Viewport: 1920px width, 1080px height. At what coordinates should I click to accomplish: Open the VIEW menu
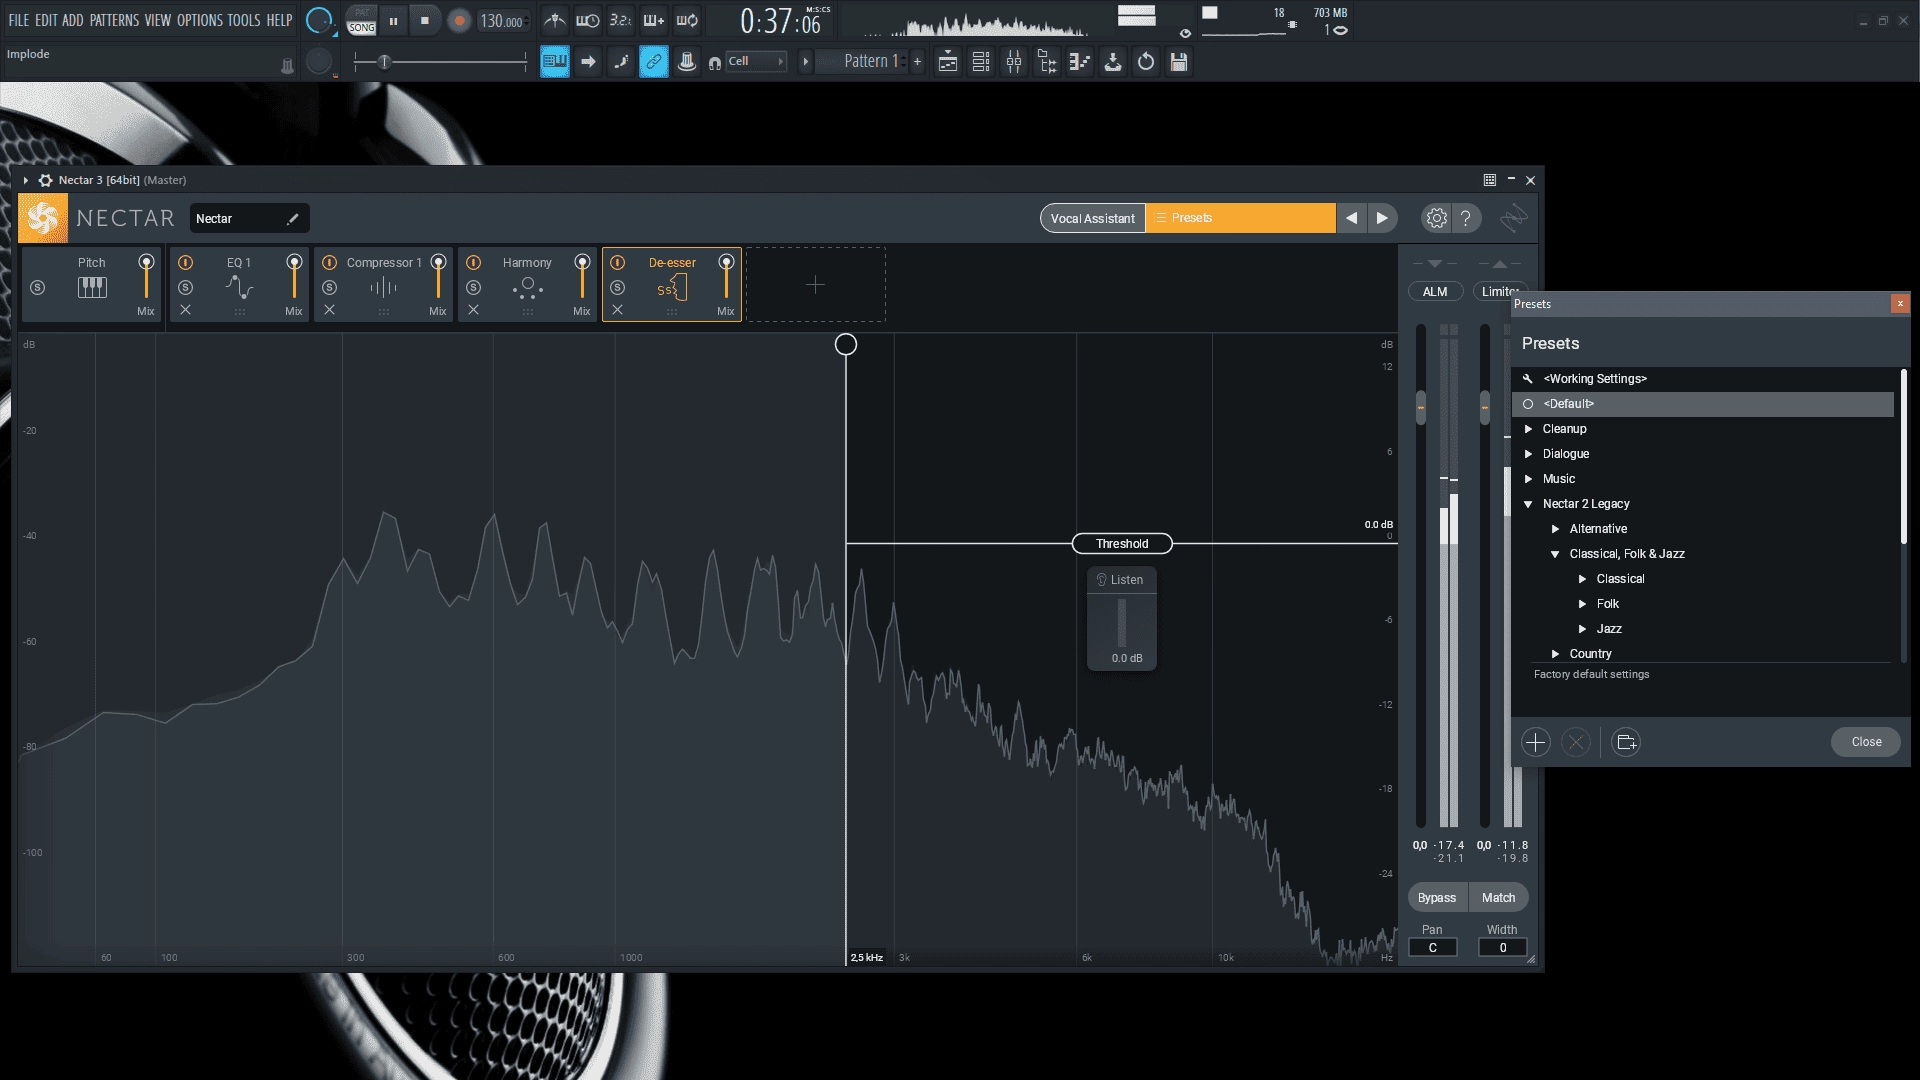pos(158,20)
